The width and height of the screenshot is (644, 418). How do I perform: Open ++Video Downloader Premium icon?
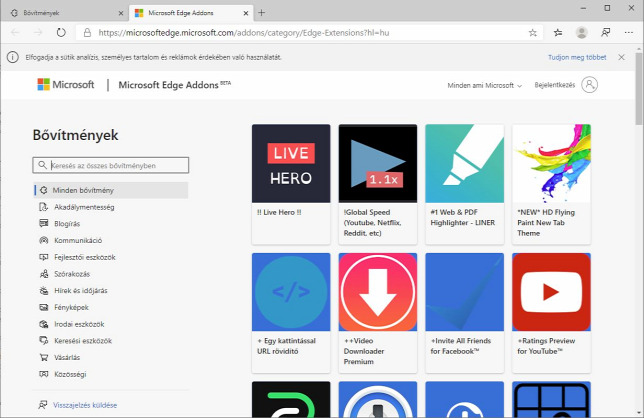(378, 292)
